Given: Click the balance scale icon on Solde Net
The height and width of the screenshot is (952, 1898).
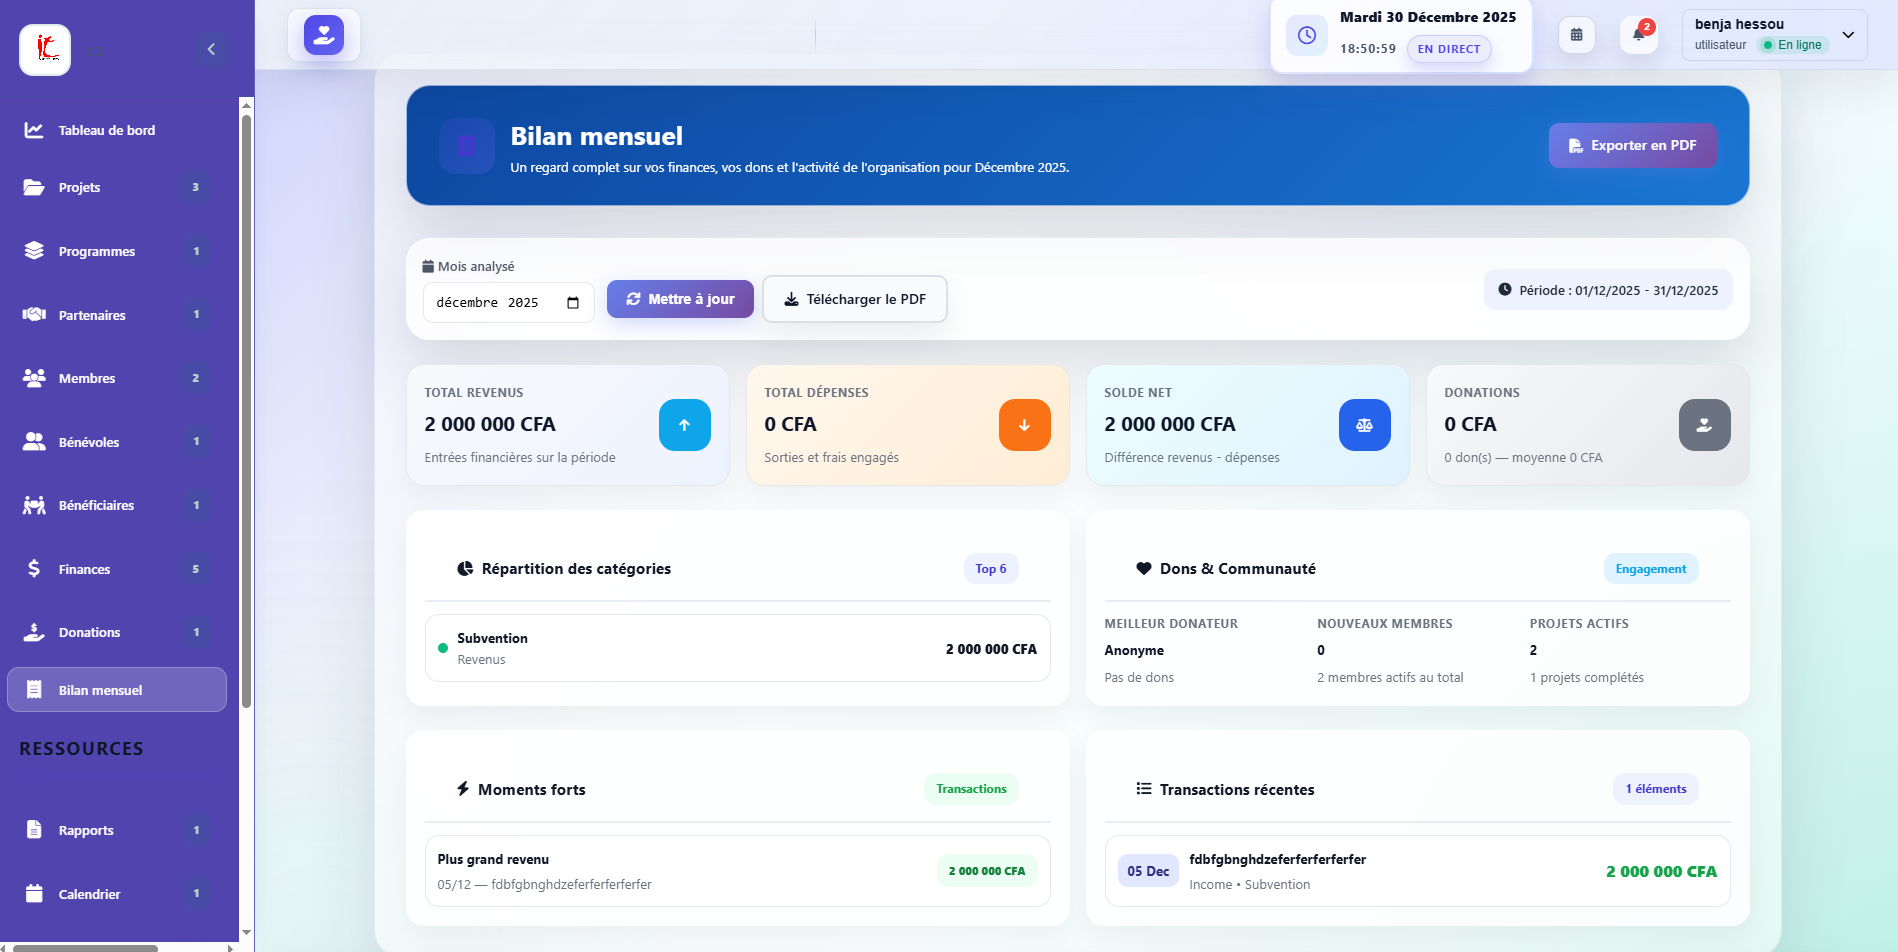Looking at the screenshot, I should 1364,425.
